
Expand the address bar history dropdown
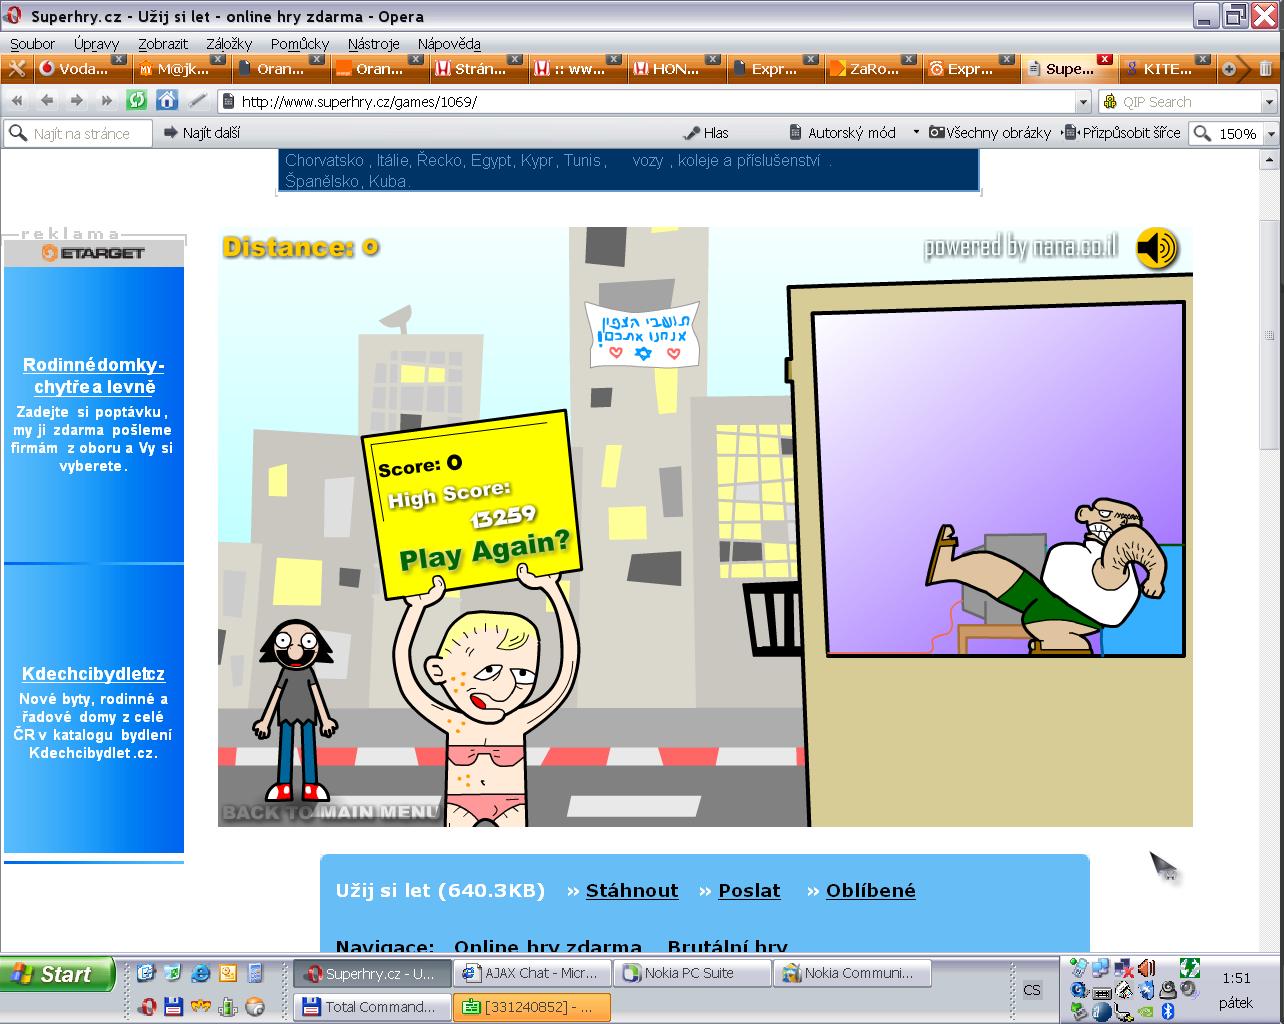[x=1083, y=102]
